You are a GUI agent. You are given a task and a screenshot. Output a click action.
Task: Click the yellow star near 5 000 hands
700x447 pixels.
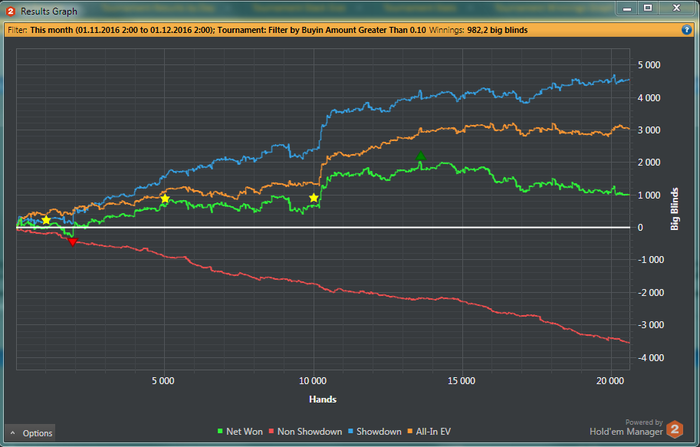pyautogui.click(x=165, y=198)
